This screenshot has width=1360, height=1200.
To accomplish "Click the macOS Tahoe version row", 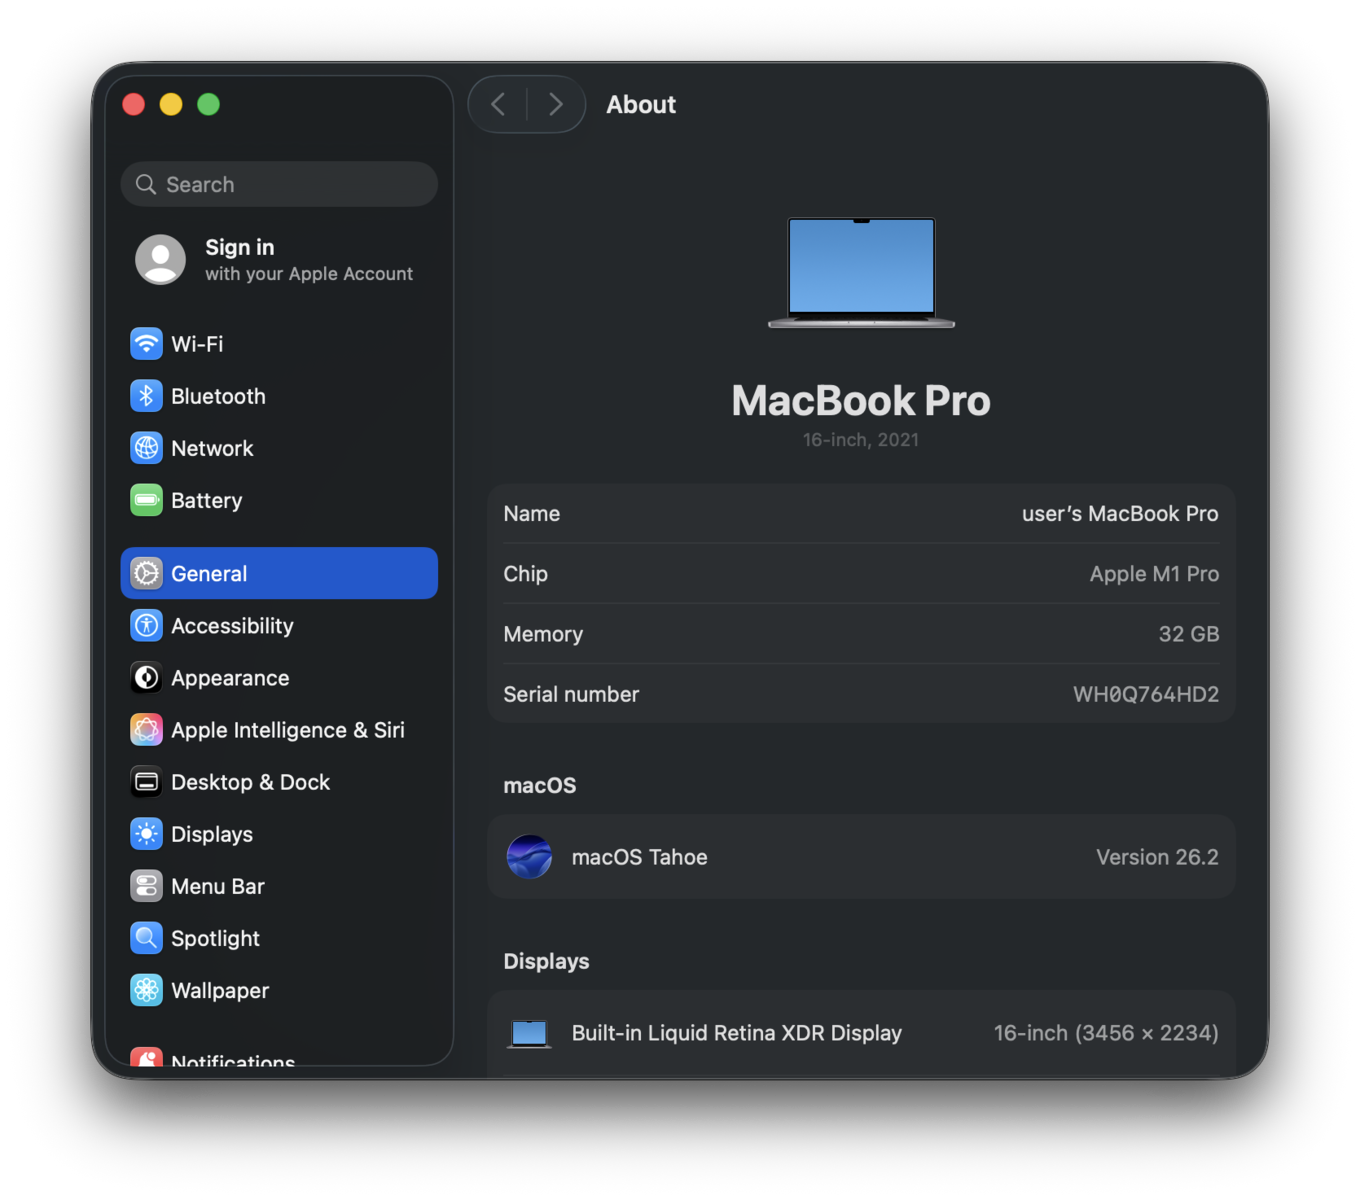I will click(861, 857).
